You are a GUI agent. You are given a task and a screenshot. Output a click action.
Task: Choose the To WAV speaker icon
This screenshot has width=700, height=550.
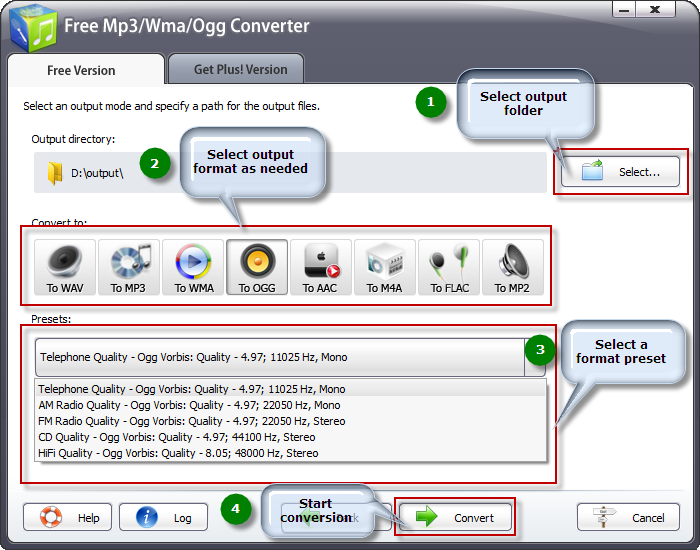[x=65, y=267]
